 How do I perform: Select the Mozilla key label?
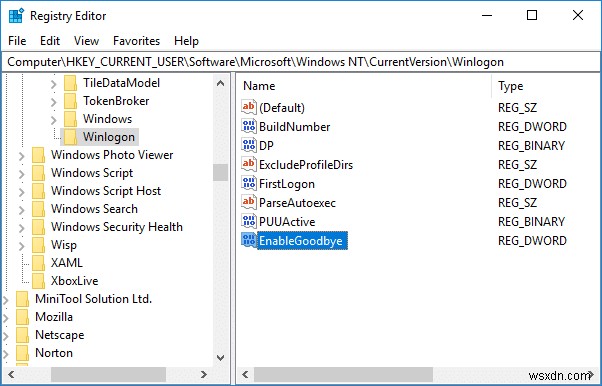54,317
